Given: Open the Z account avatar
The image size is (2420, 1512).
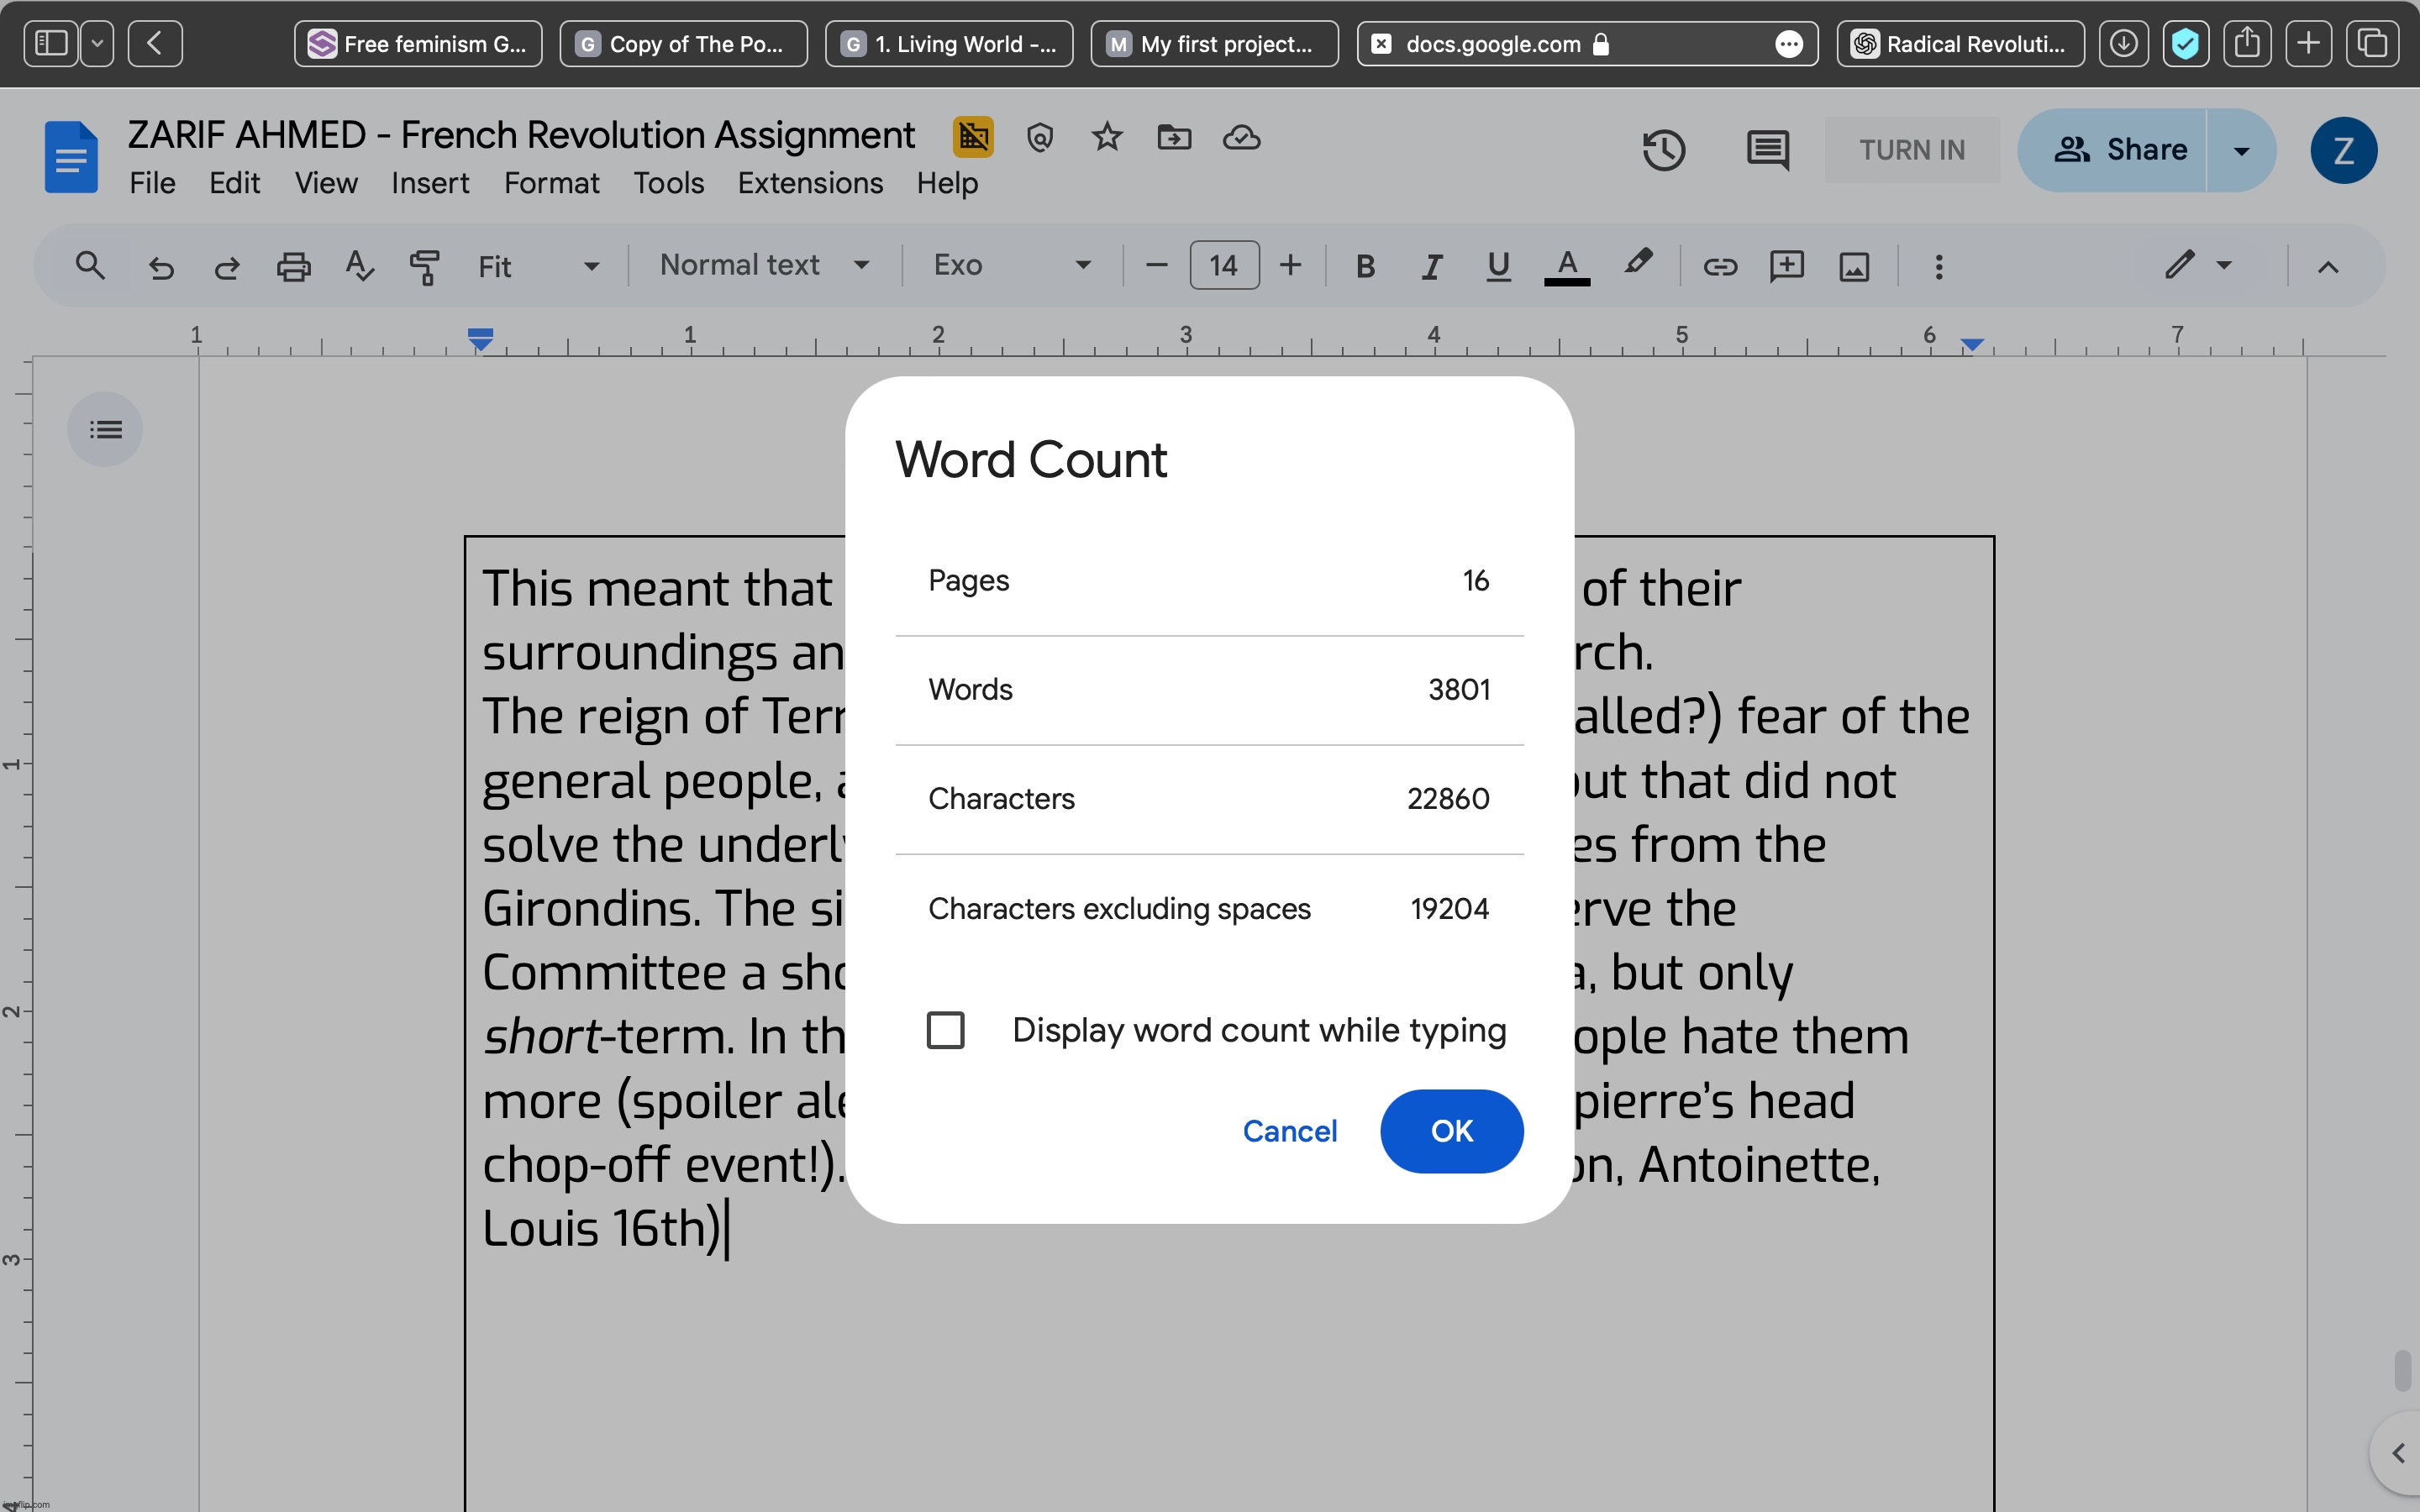Looking at the screenshot, I should (x=2343, y=150).
